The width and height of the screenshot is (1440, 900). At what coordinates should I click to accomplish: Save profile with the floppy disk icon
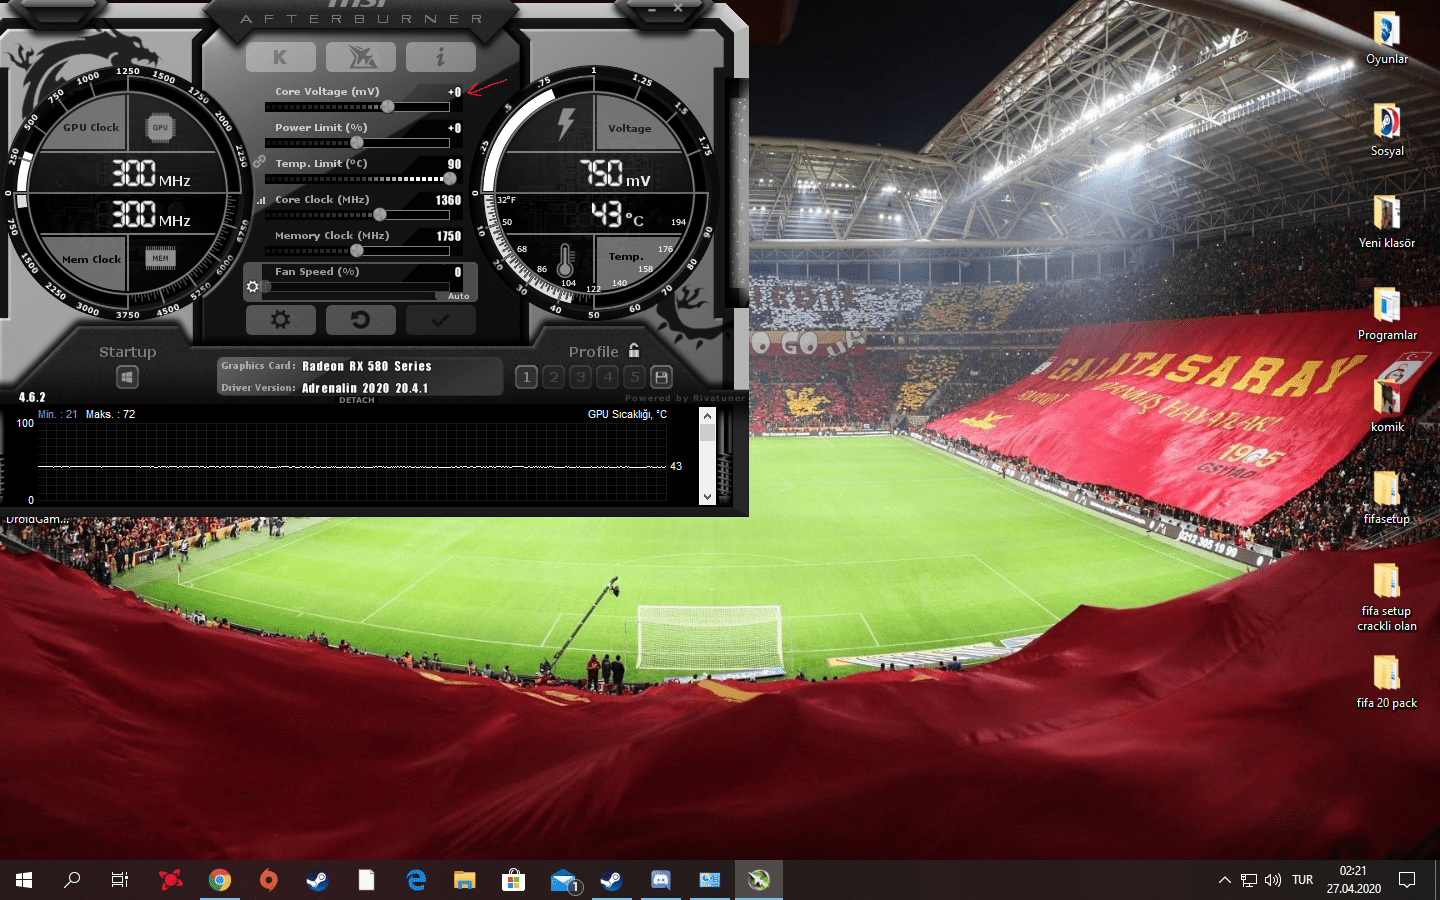click(661, 377)
